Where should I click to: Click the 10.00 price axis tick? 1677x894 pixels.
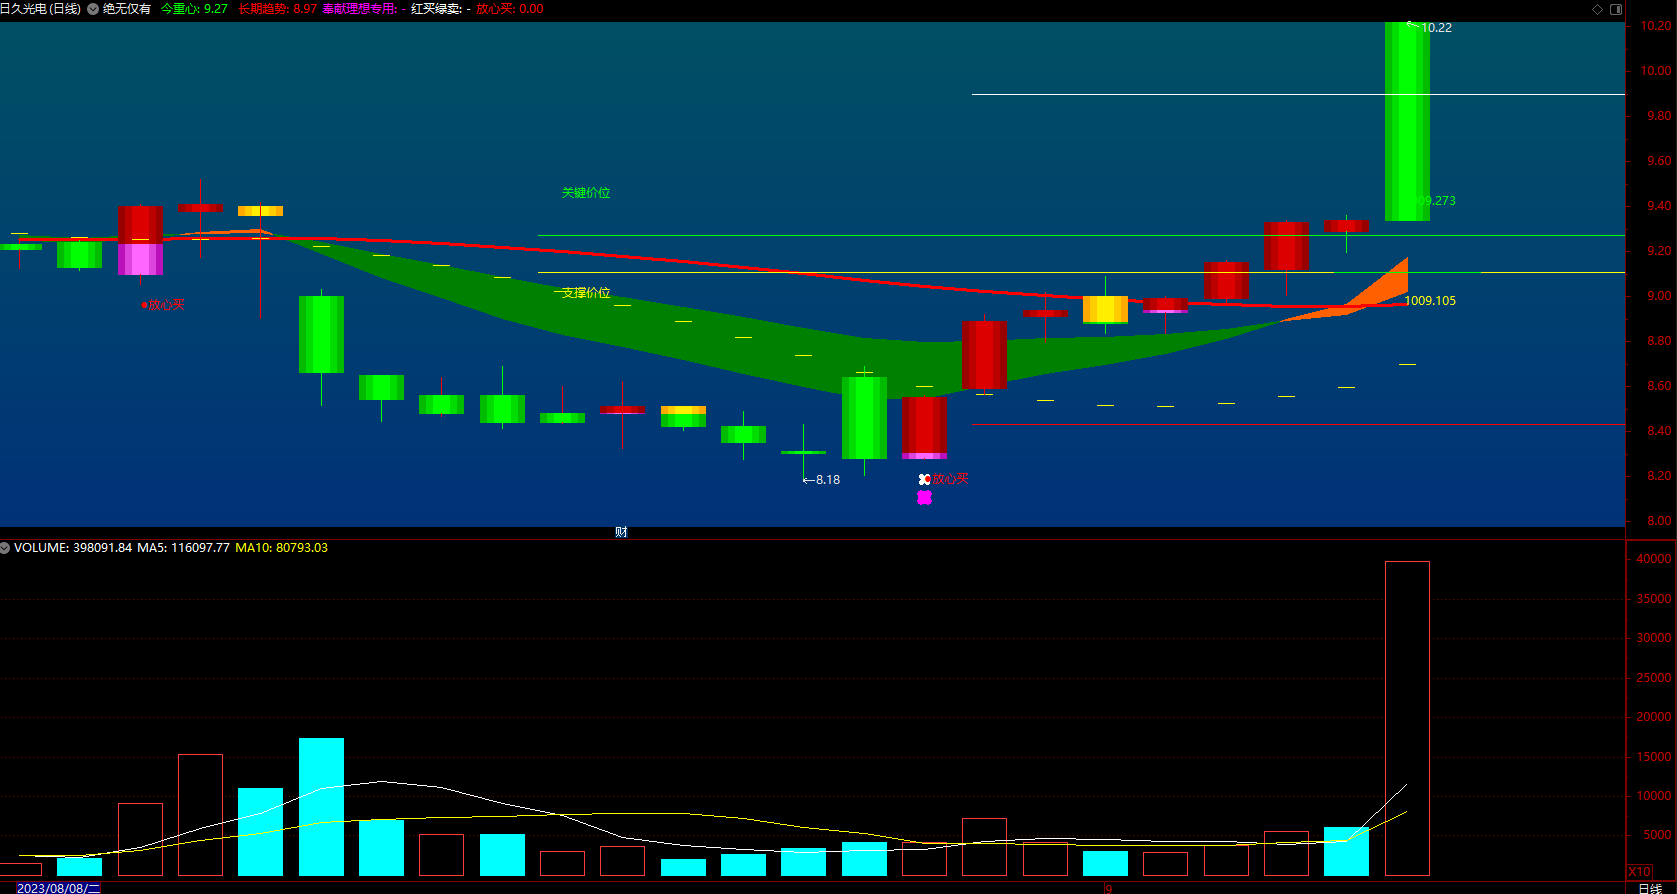(x=1655, y=71)
